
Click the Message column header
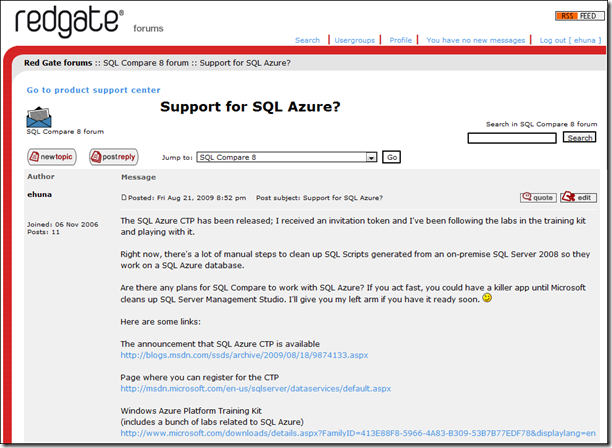click(138, 177)
